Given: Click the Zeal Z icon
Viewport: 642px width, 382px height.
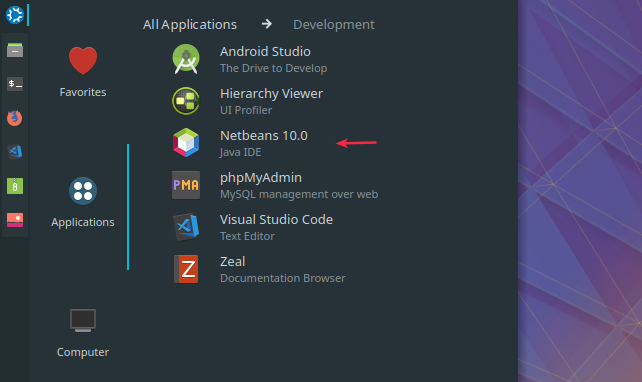Looking at the screenshot, I should coord(186,269).
